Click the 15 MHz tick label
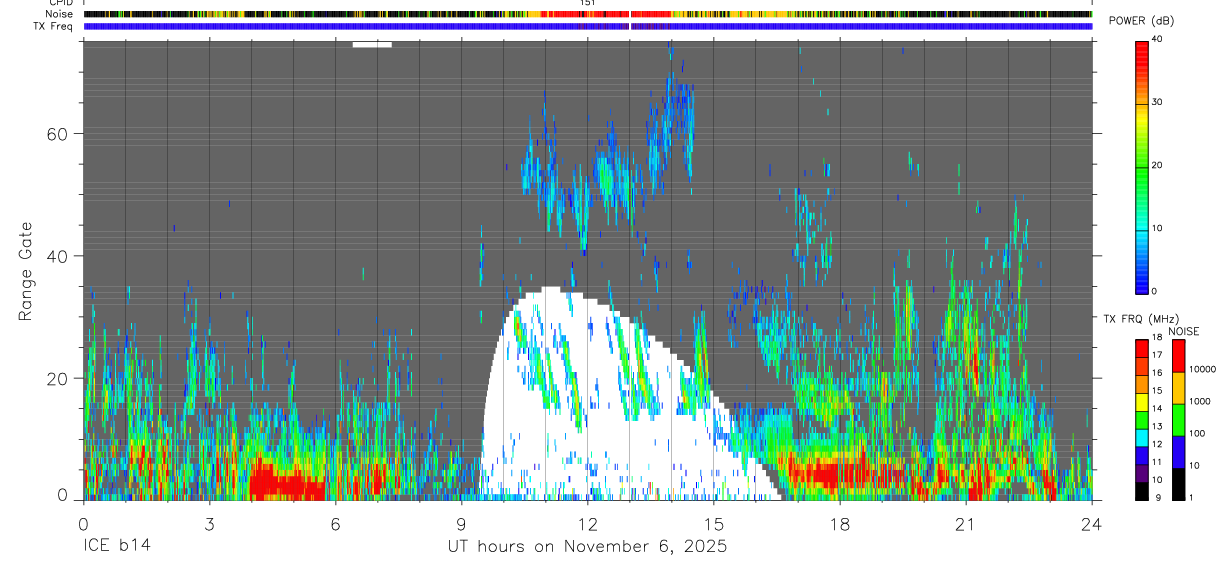This screenshot has height=567, width=1228. 1156,391
